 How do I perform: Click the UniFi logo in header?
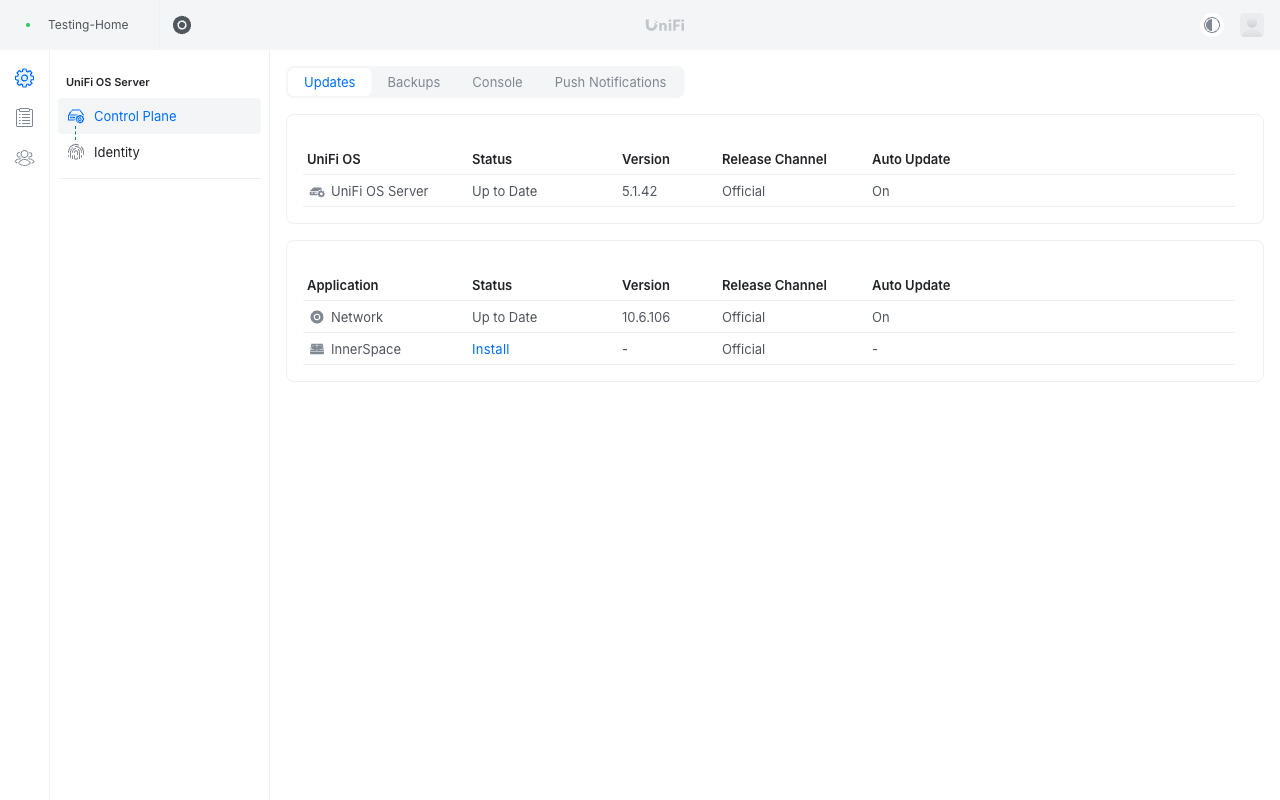665,25
